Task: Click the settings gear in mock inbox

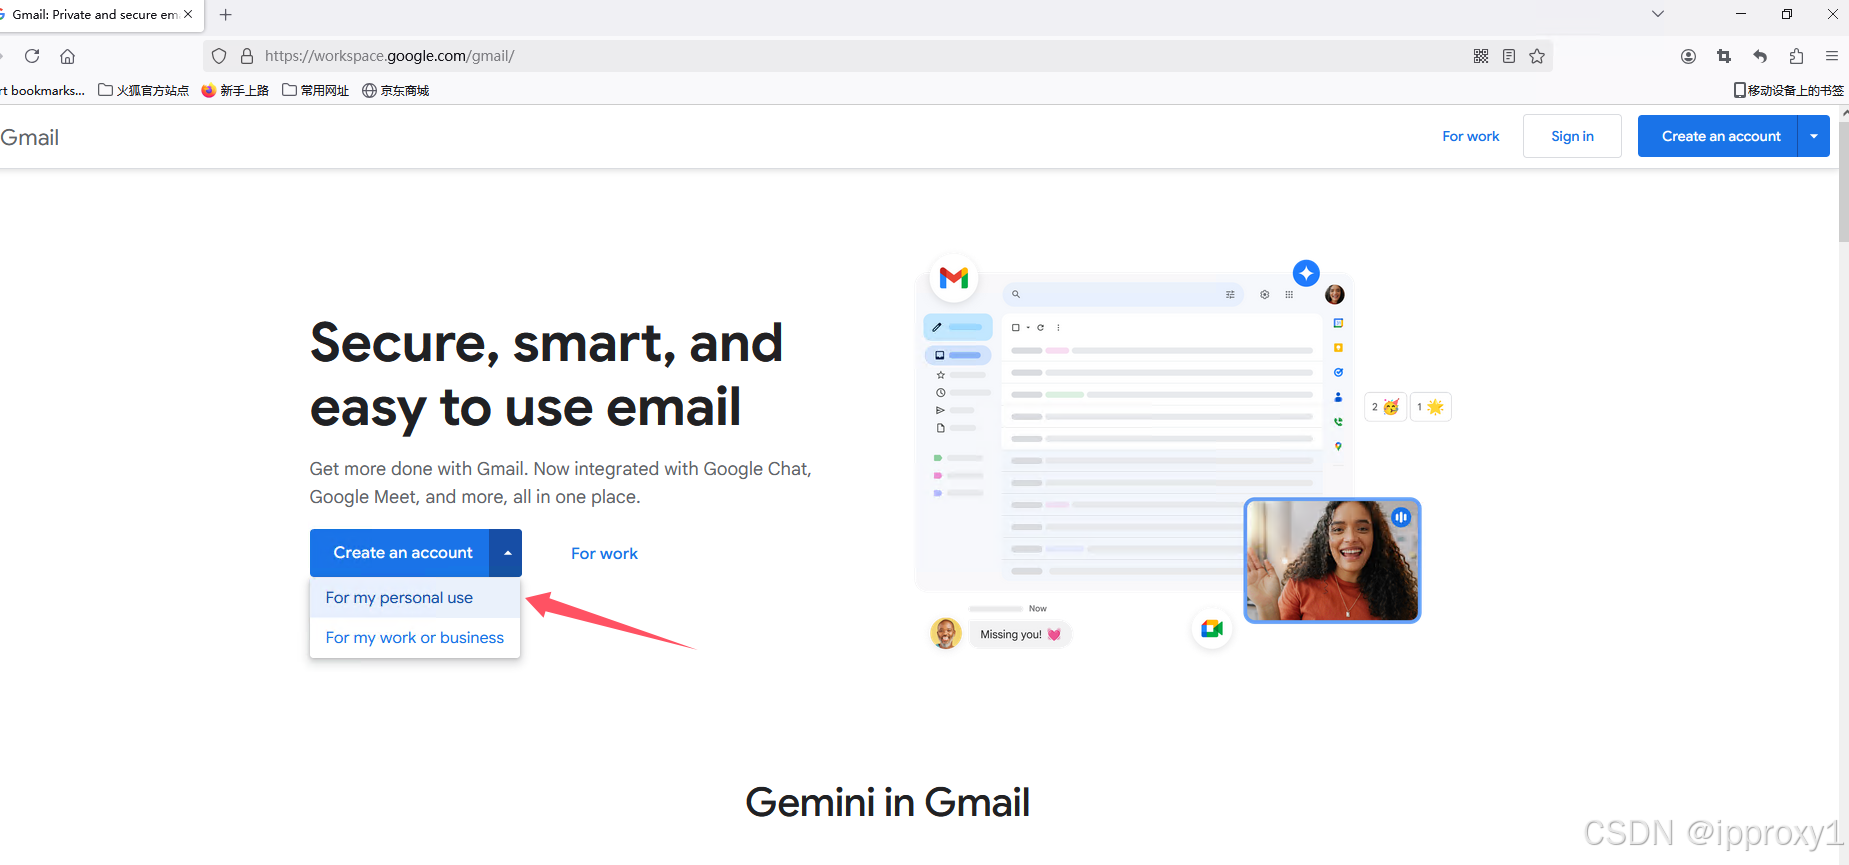Action: tap(1265, 294)
